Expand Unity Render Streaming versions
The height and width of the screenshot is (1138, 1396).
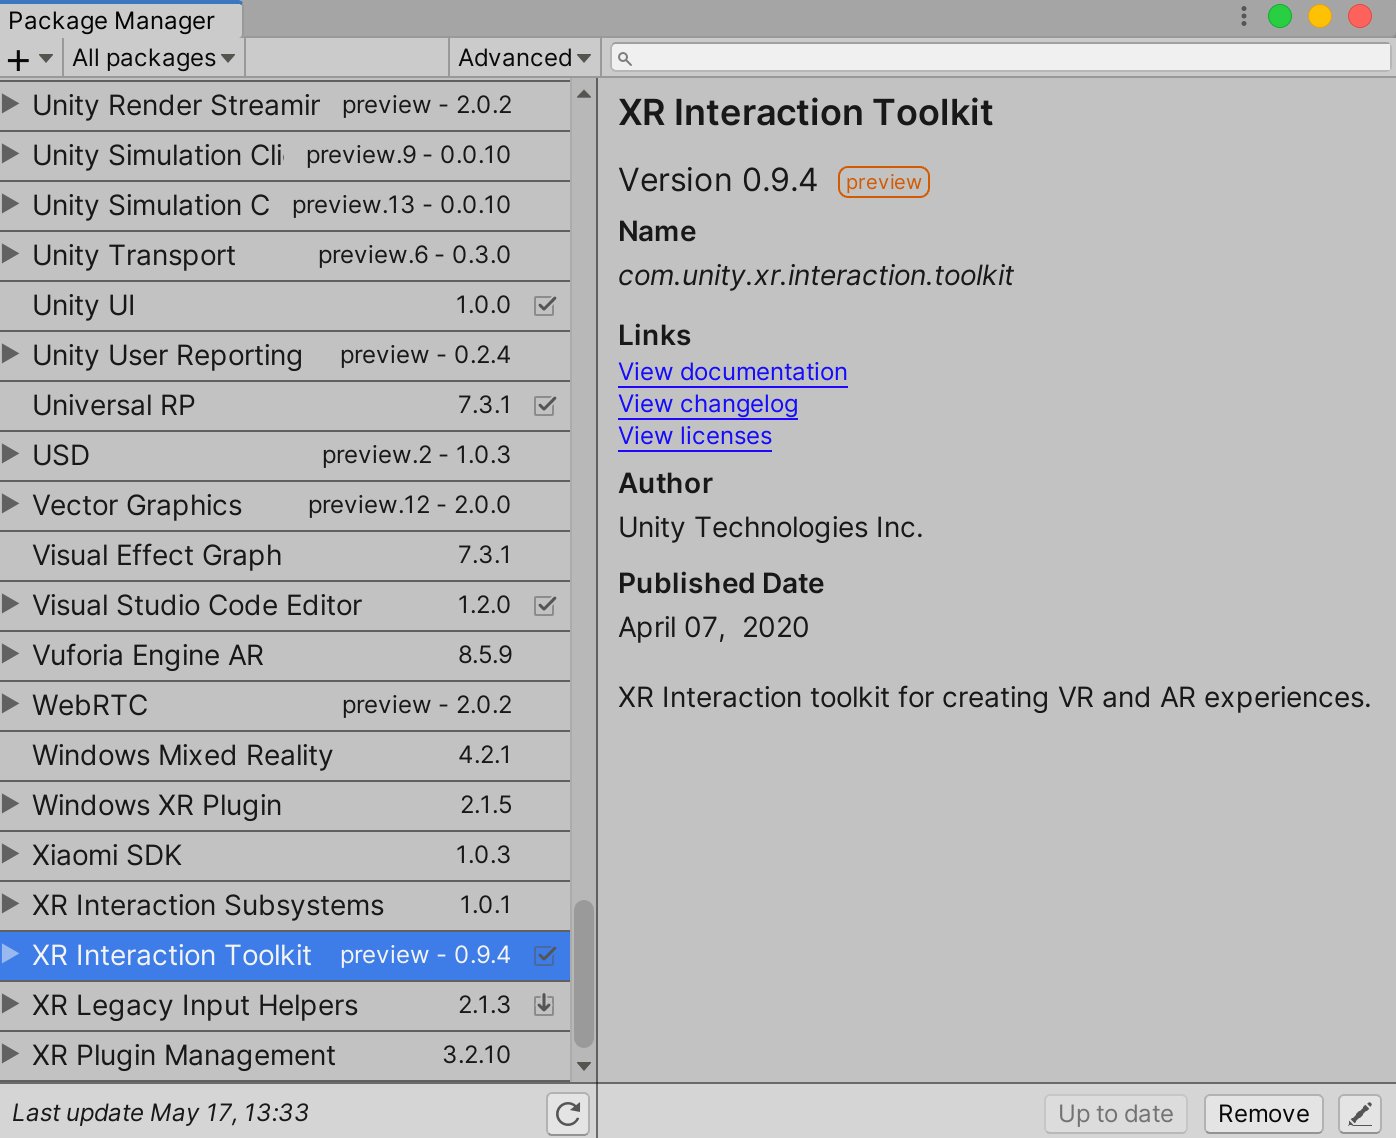click(x=11, y=103)
